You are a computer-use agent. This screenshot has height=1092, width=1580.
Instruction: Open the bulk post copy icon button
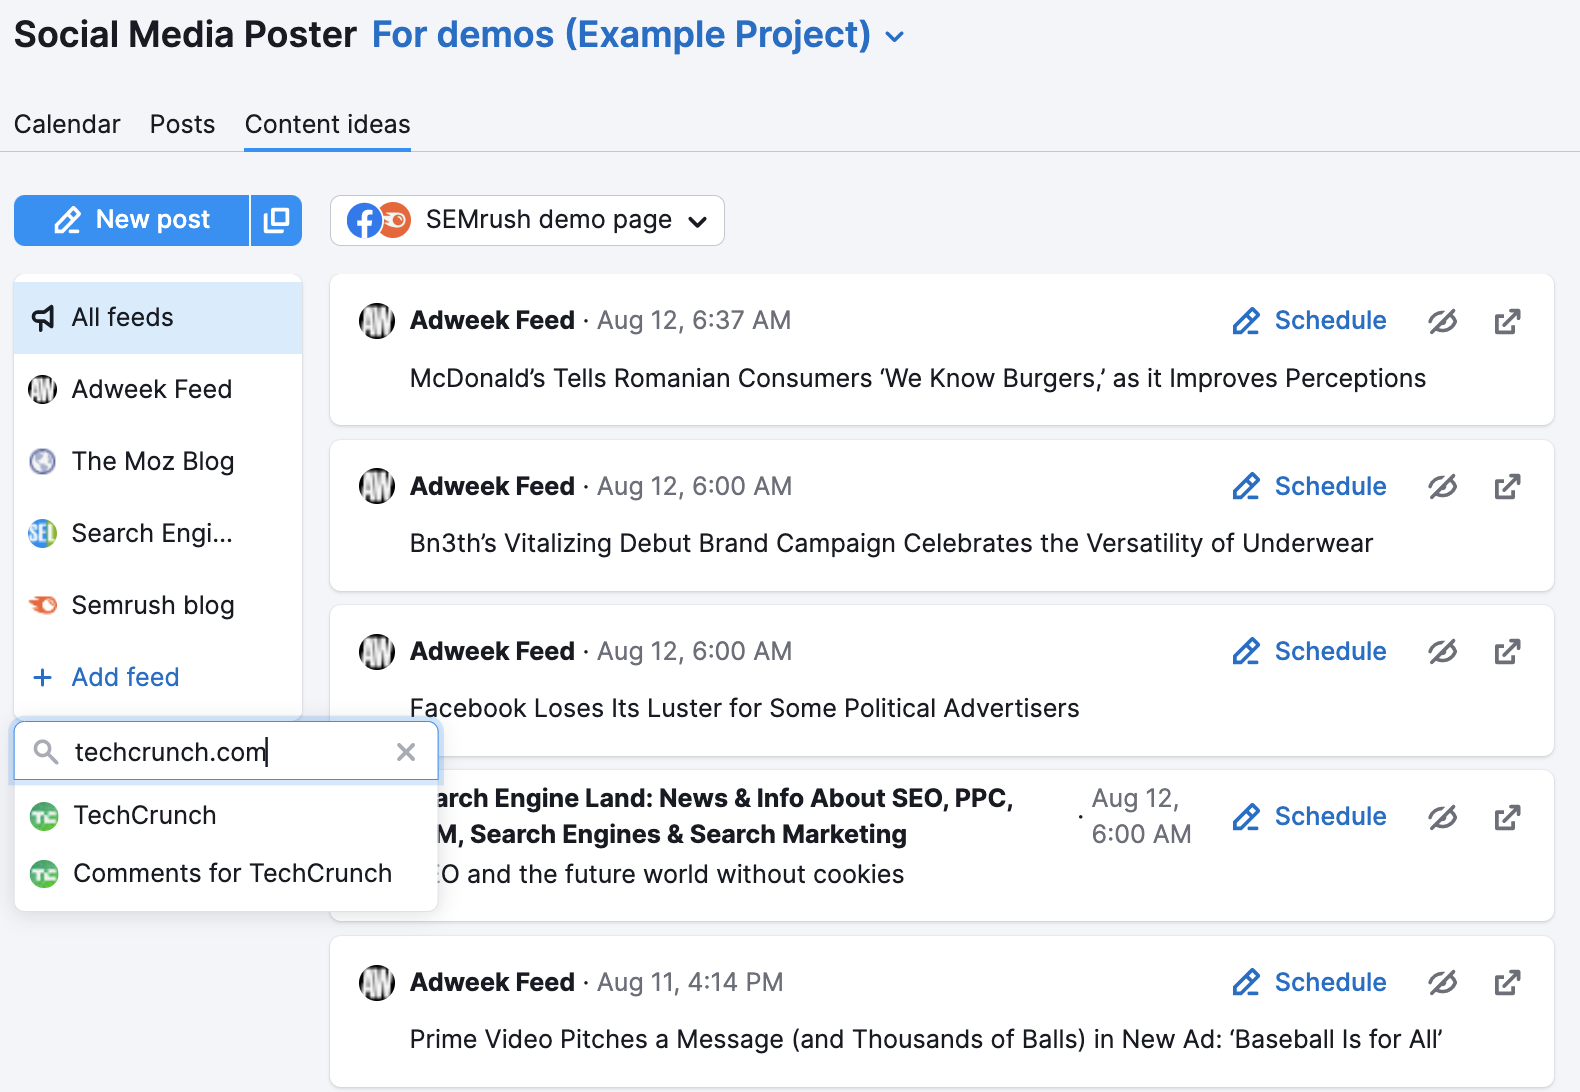coord(276,220)
